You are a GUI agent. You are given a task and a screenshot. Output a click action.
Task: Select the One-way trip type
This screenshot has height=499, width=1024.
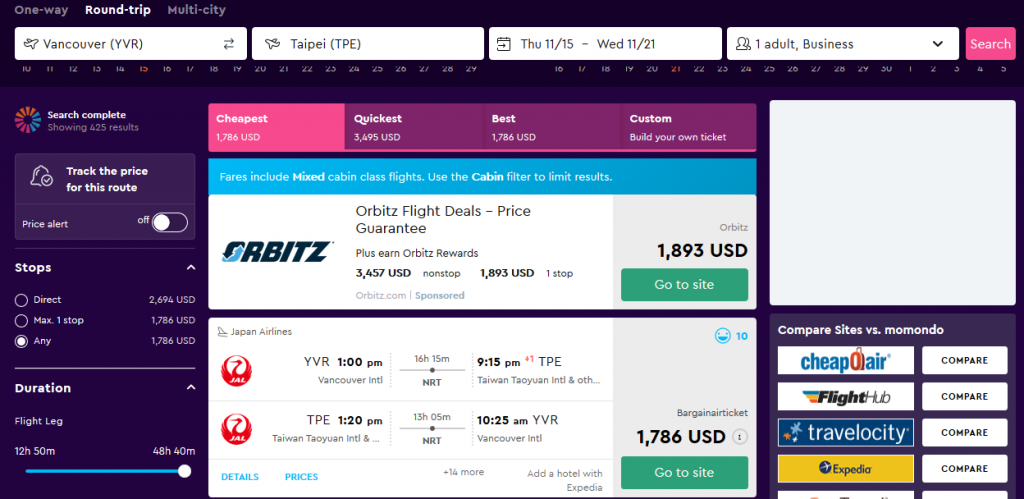(x=41, y=10)
